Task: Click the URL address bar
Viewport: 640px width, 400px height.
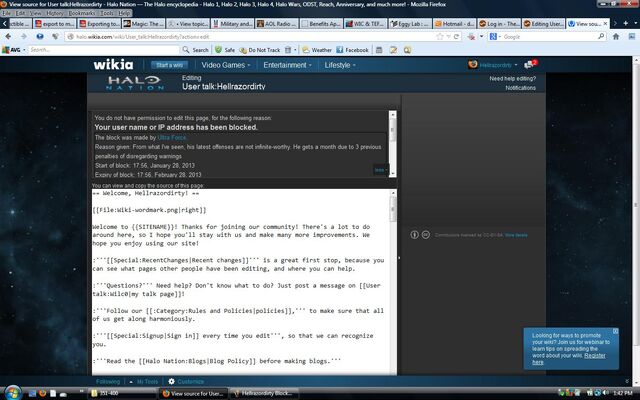Action: [x=251, y=37]
